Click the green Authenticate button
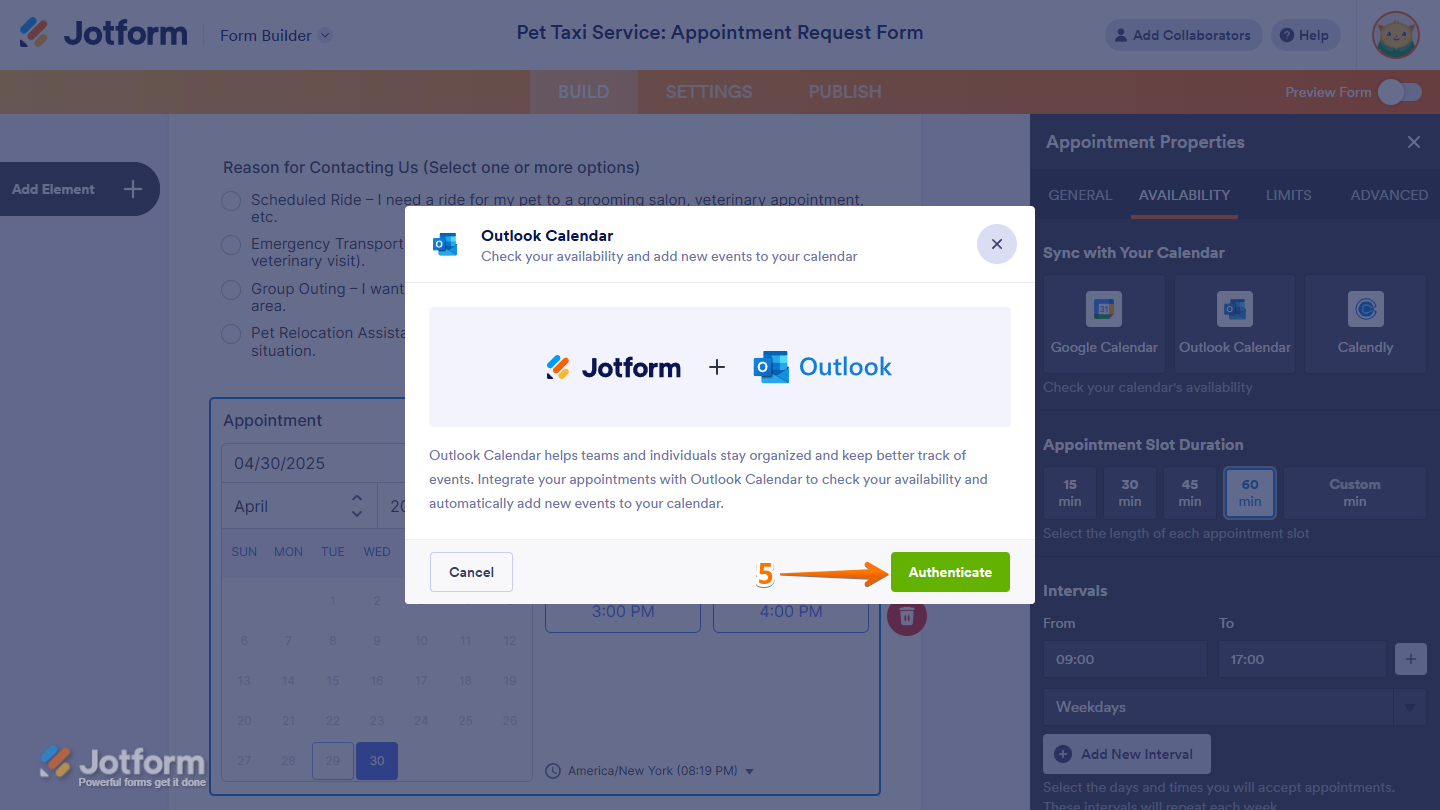 (x=950, y=572)
